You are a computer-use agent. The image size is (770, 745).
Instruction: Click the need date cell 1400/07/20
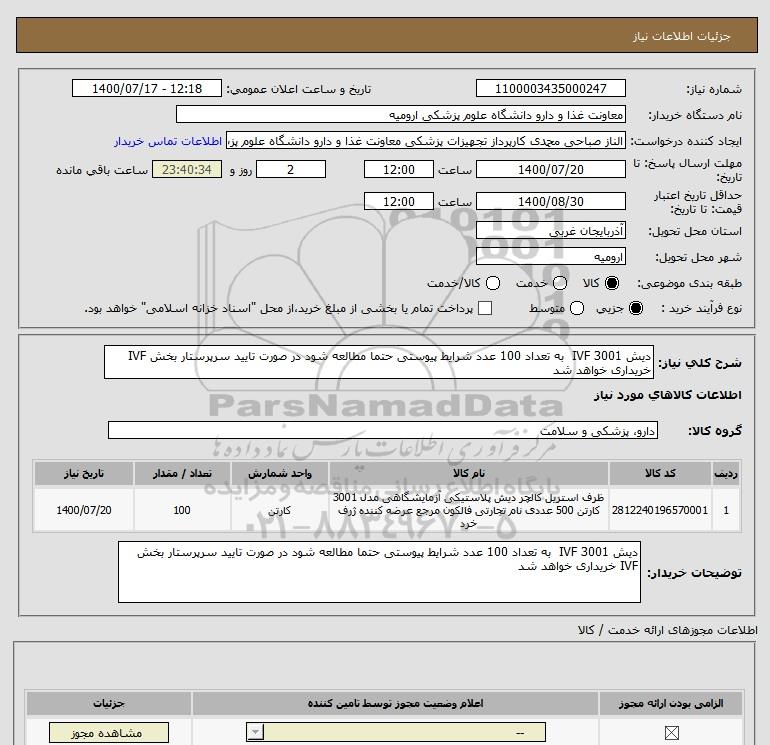[83, 510]
